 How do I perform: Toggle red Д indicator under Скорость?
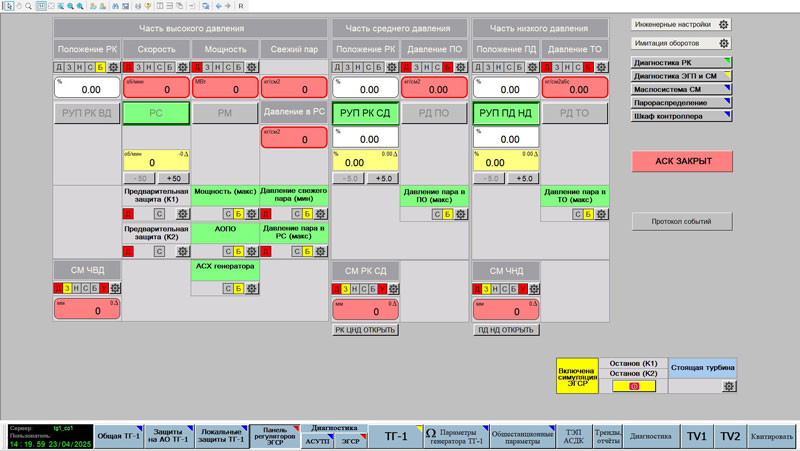click(128, 67)
